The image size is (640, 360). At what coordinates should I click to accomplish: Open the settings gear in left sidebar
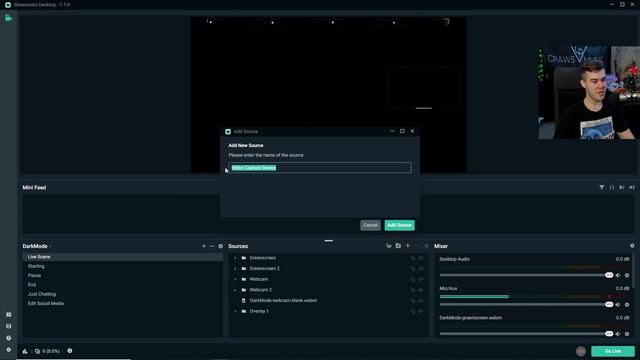(x=9, y=350)
